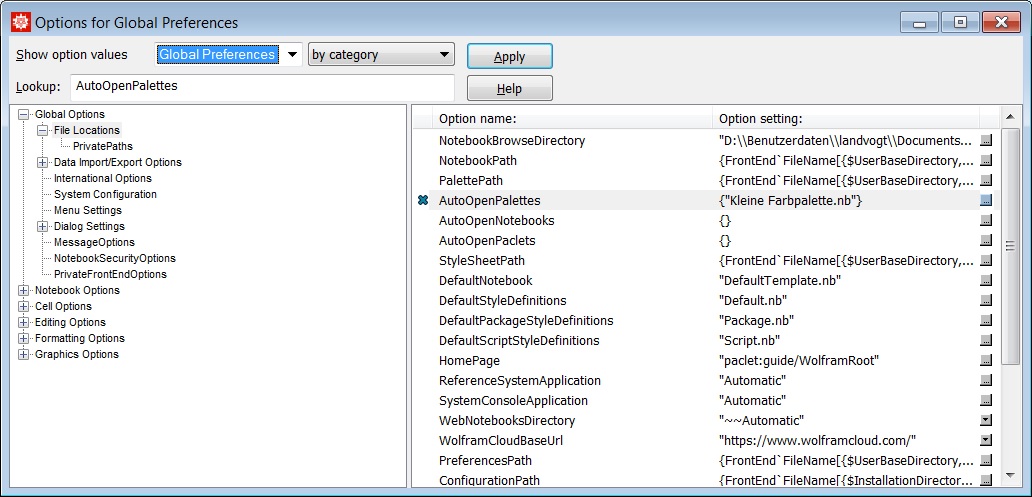Expand Data Import/Export Options node
The image size is (1032, 497).
coord(43,163)
